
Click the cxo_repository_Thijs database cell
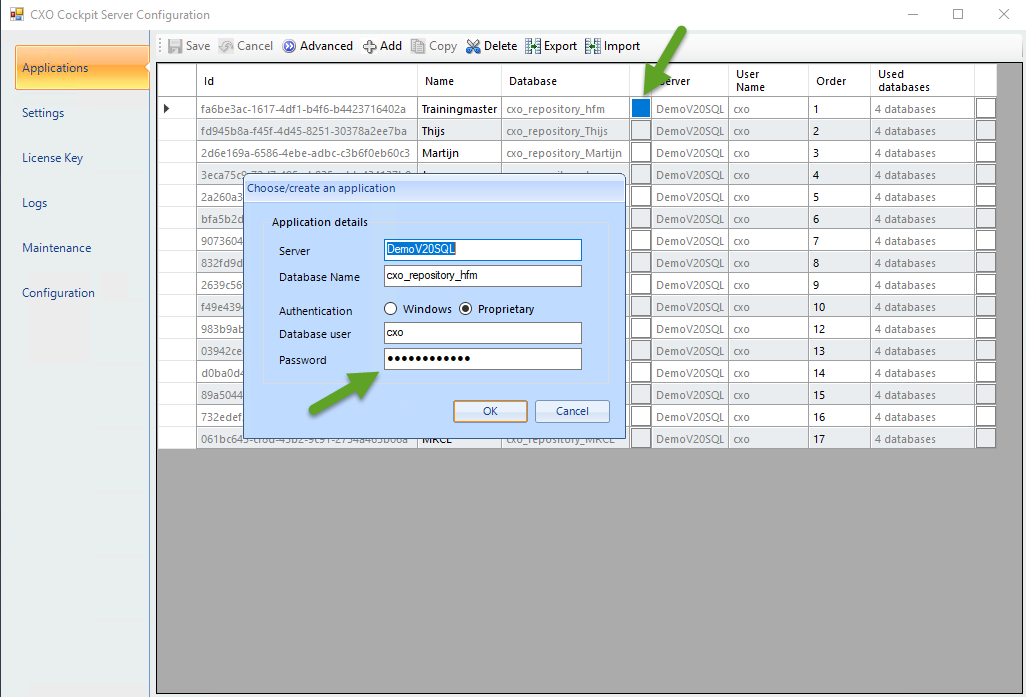point(565,131)
